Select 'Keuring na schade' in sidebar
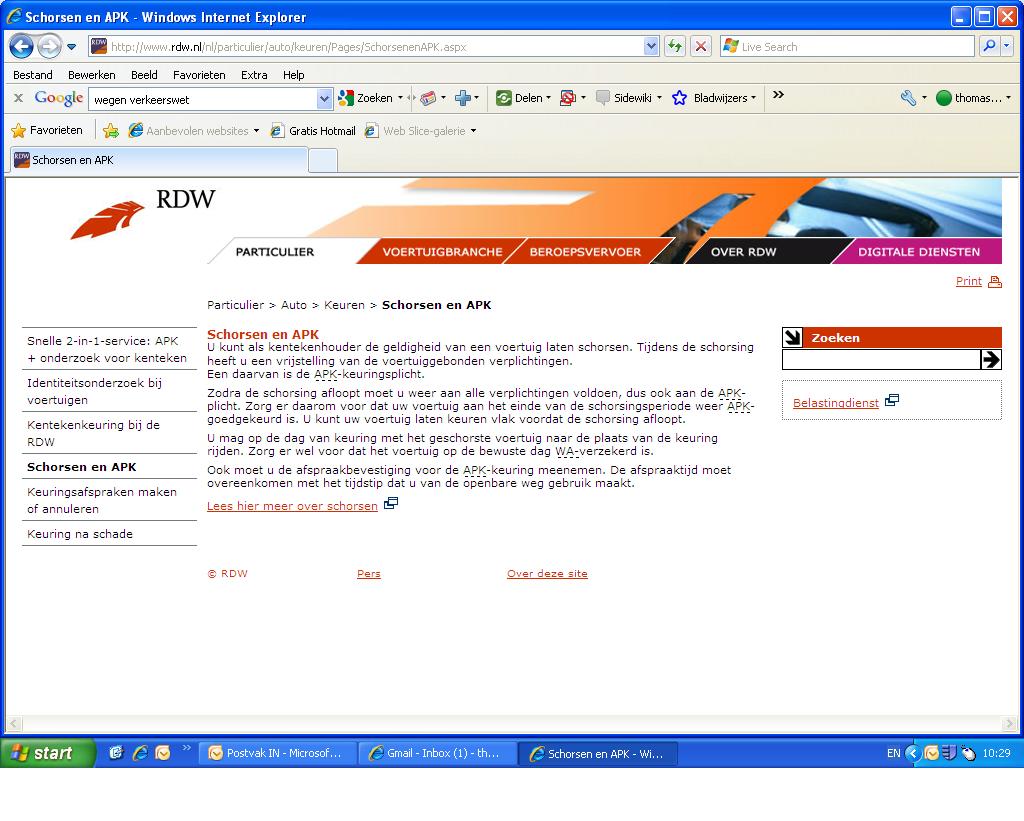This screenshot has width=1024, height=821. click(80, 534)
